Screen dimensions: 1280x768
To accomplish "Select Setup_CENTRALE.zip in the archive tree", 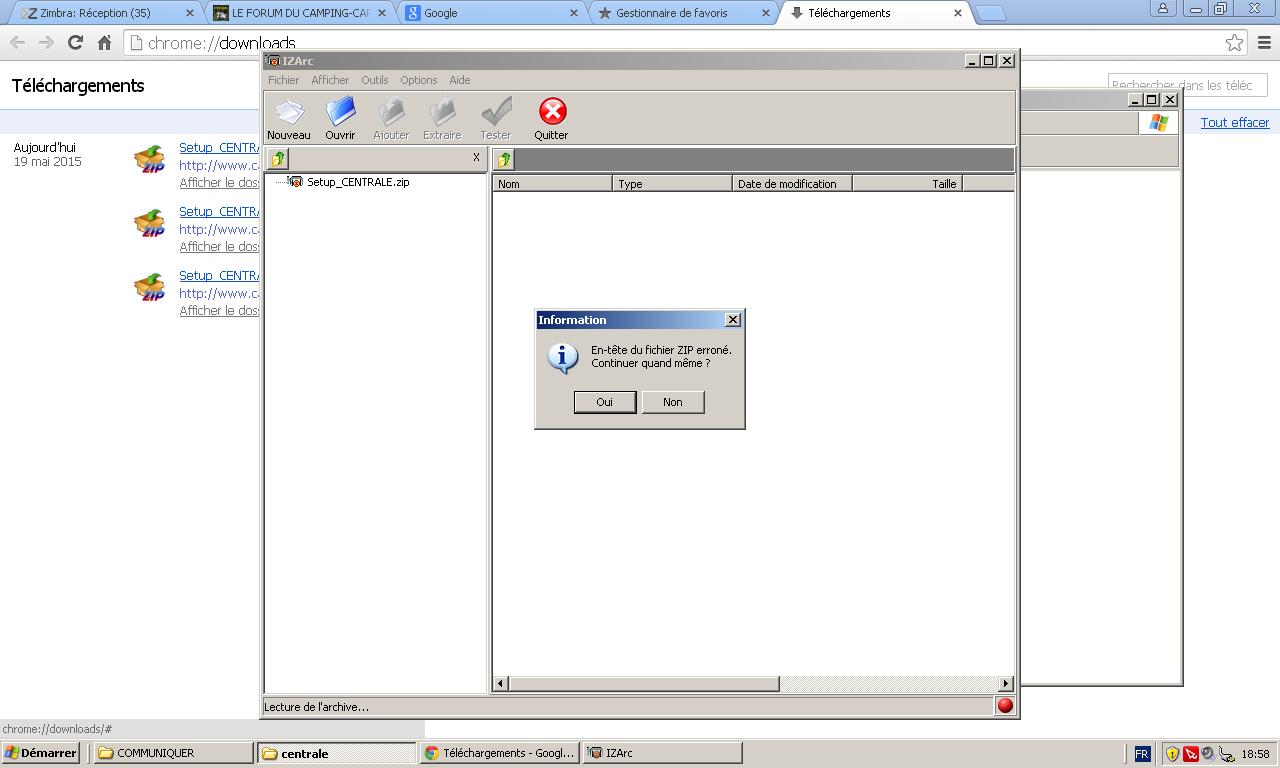I will pos(358,182).
